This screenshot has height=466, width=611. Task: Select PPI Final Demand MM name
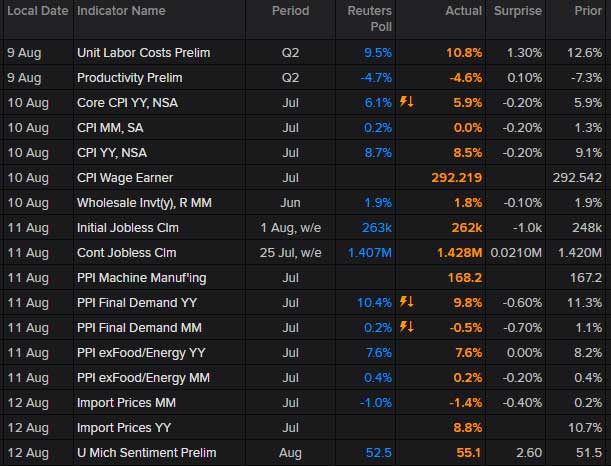[140, 328]
